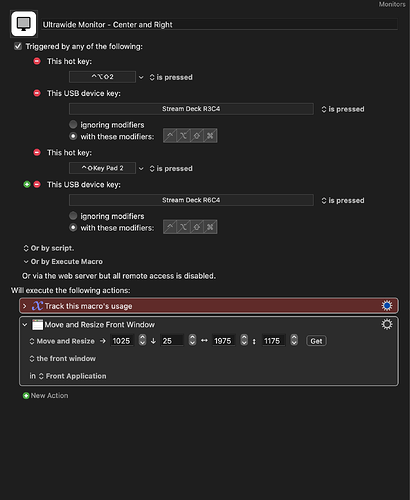Click the Get button for window coordinates
The width and height of the screenshot is (410, 500).
coord(316,341)
